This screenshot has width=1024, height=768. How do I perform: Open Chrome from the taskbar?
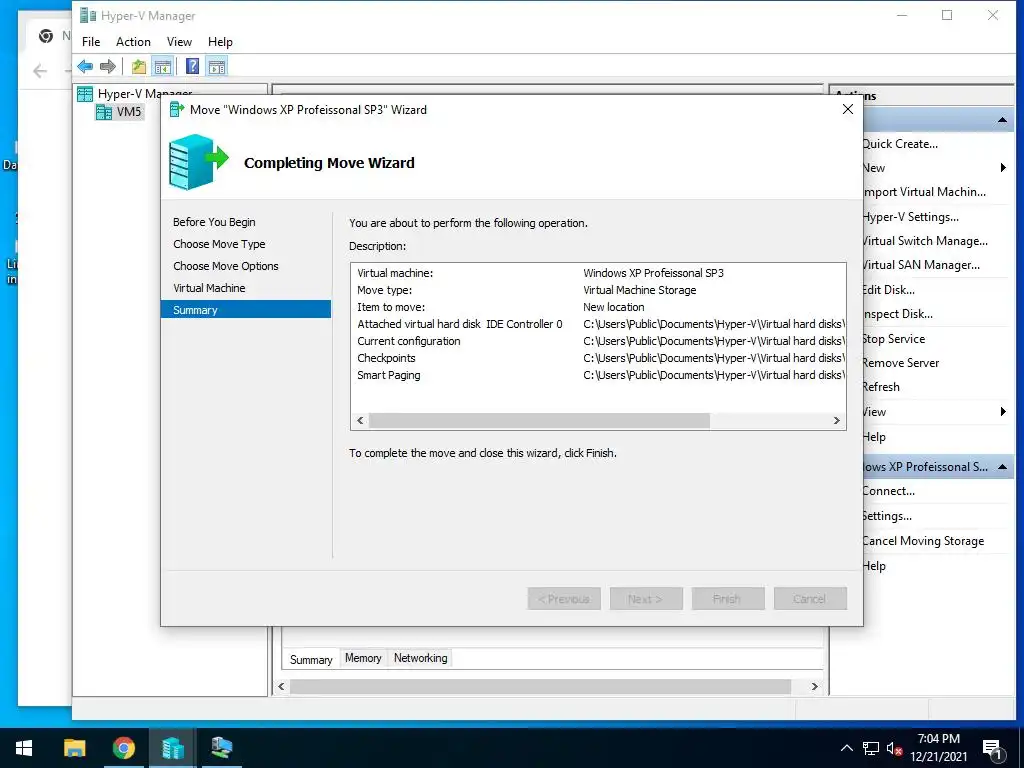tap(123, 748)
